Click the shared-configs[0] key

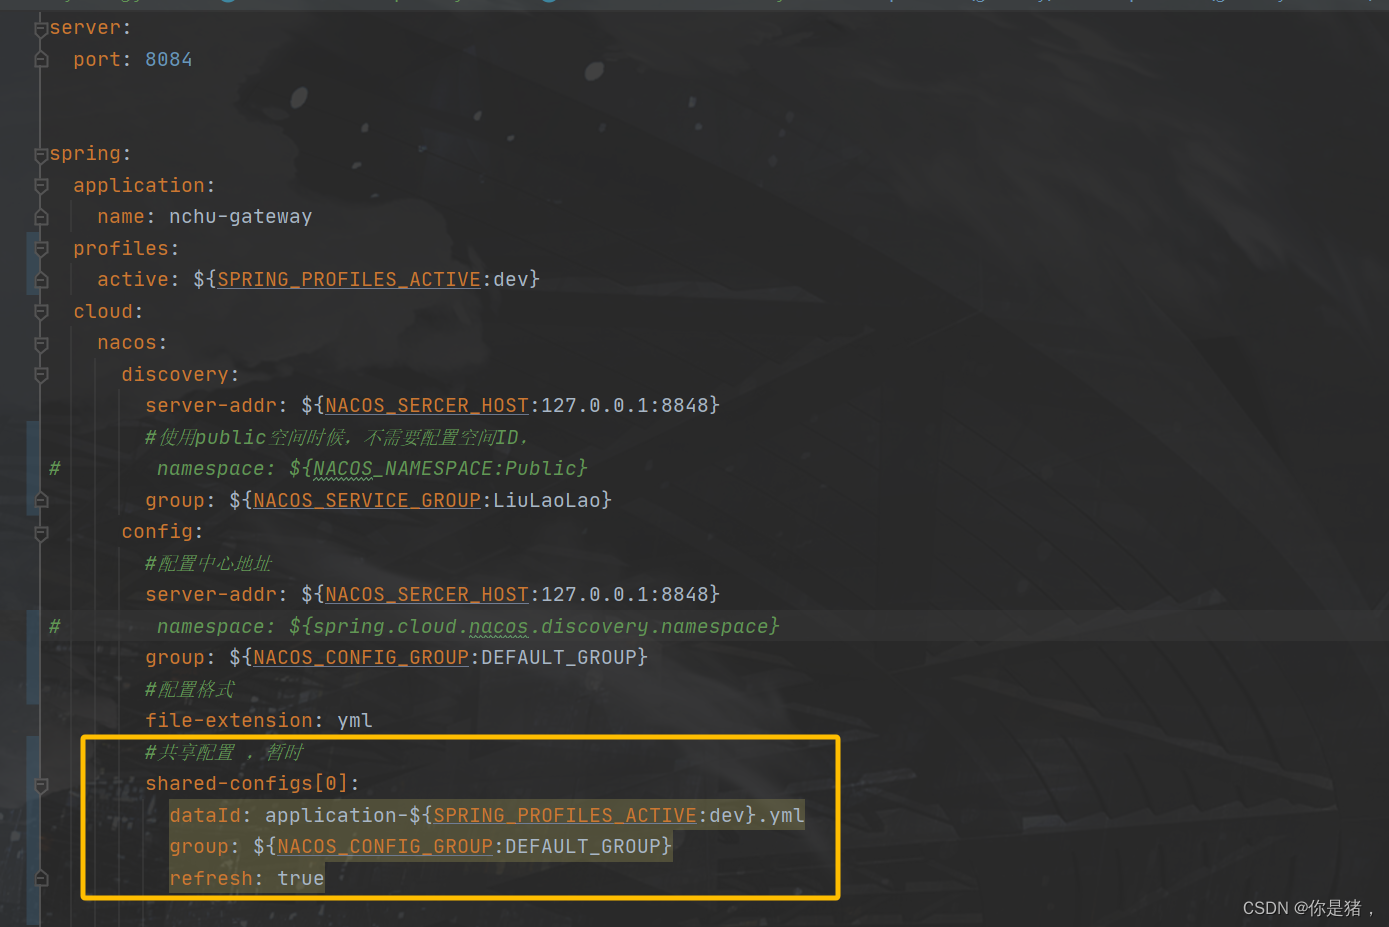[x=247, y=784]
